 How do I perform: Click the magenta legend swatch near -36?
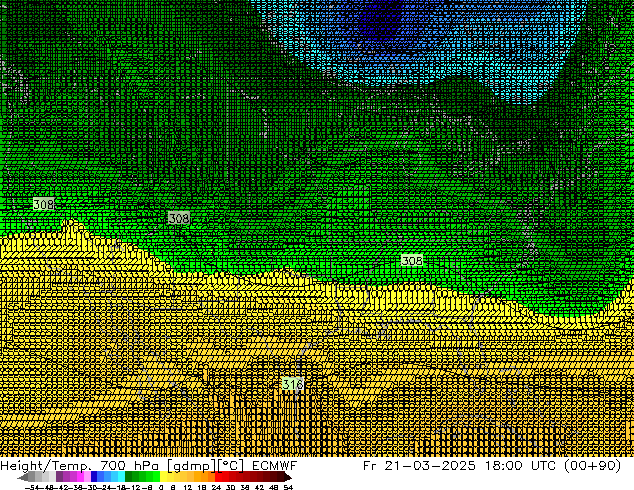pyautogui.click(x=80, y=477)
